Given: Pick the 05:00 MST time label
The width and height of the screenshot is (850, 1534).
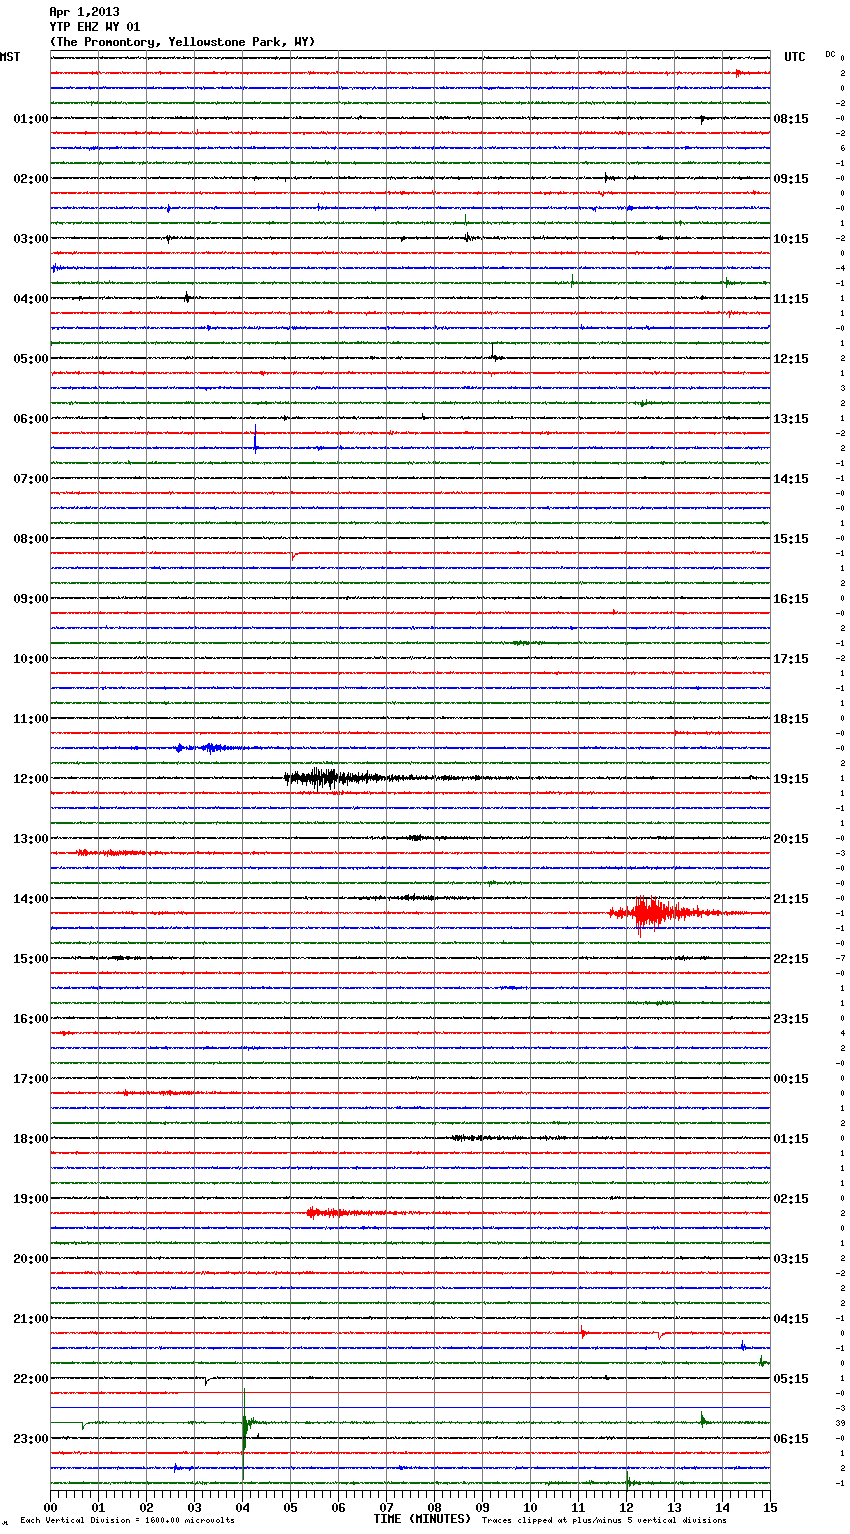Looking at the screenshot, I should (x=31, y=359).
